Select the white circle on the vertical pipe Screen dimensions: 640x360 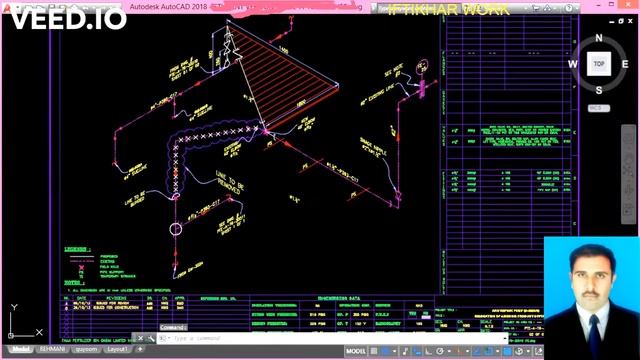176,229
